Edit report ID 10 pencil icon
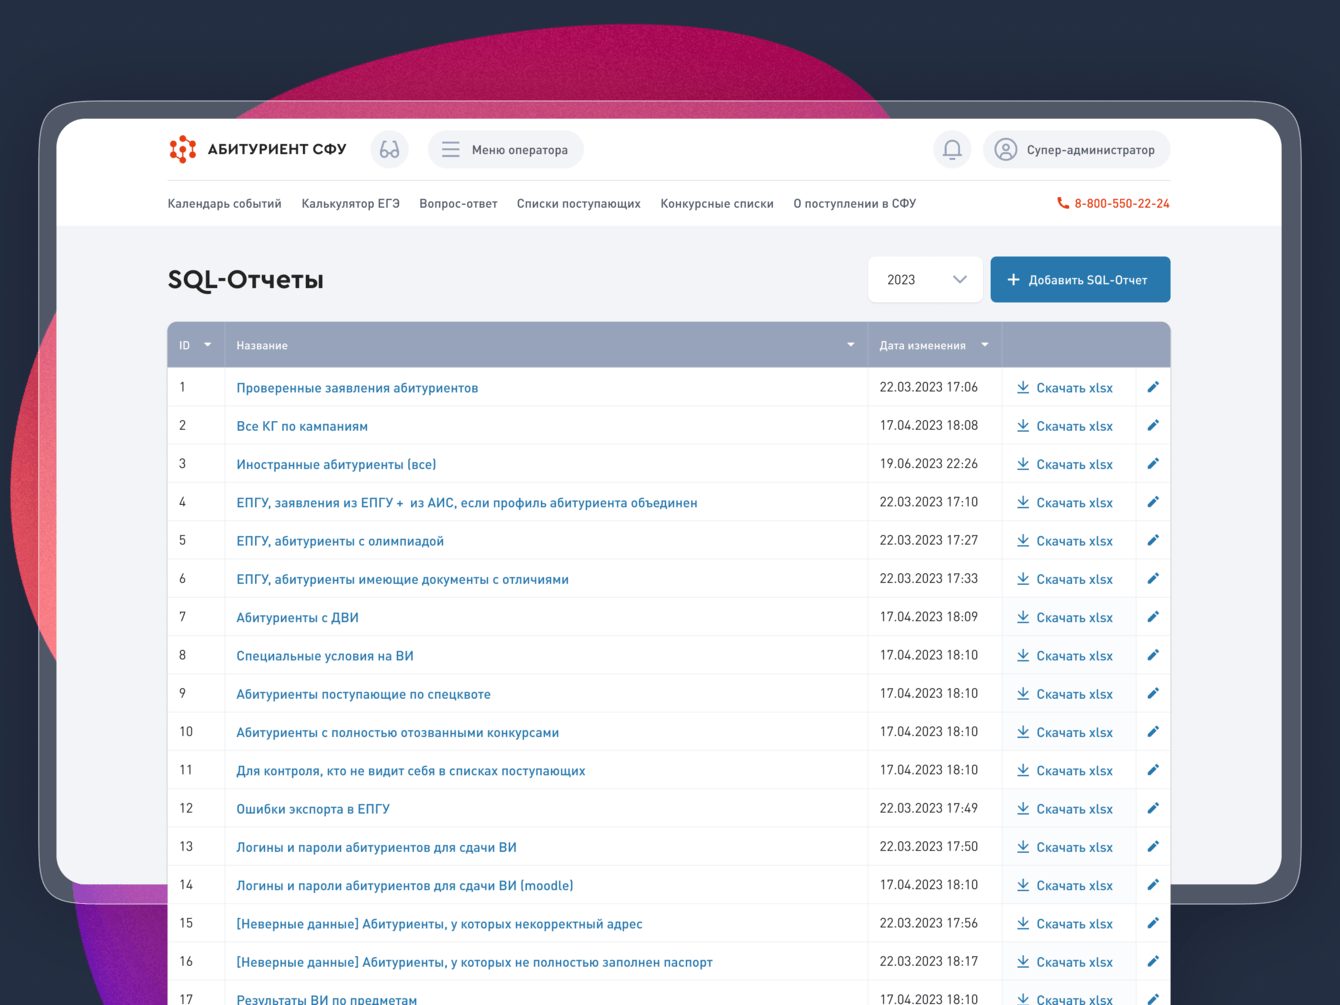 1153,732
